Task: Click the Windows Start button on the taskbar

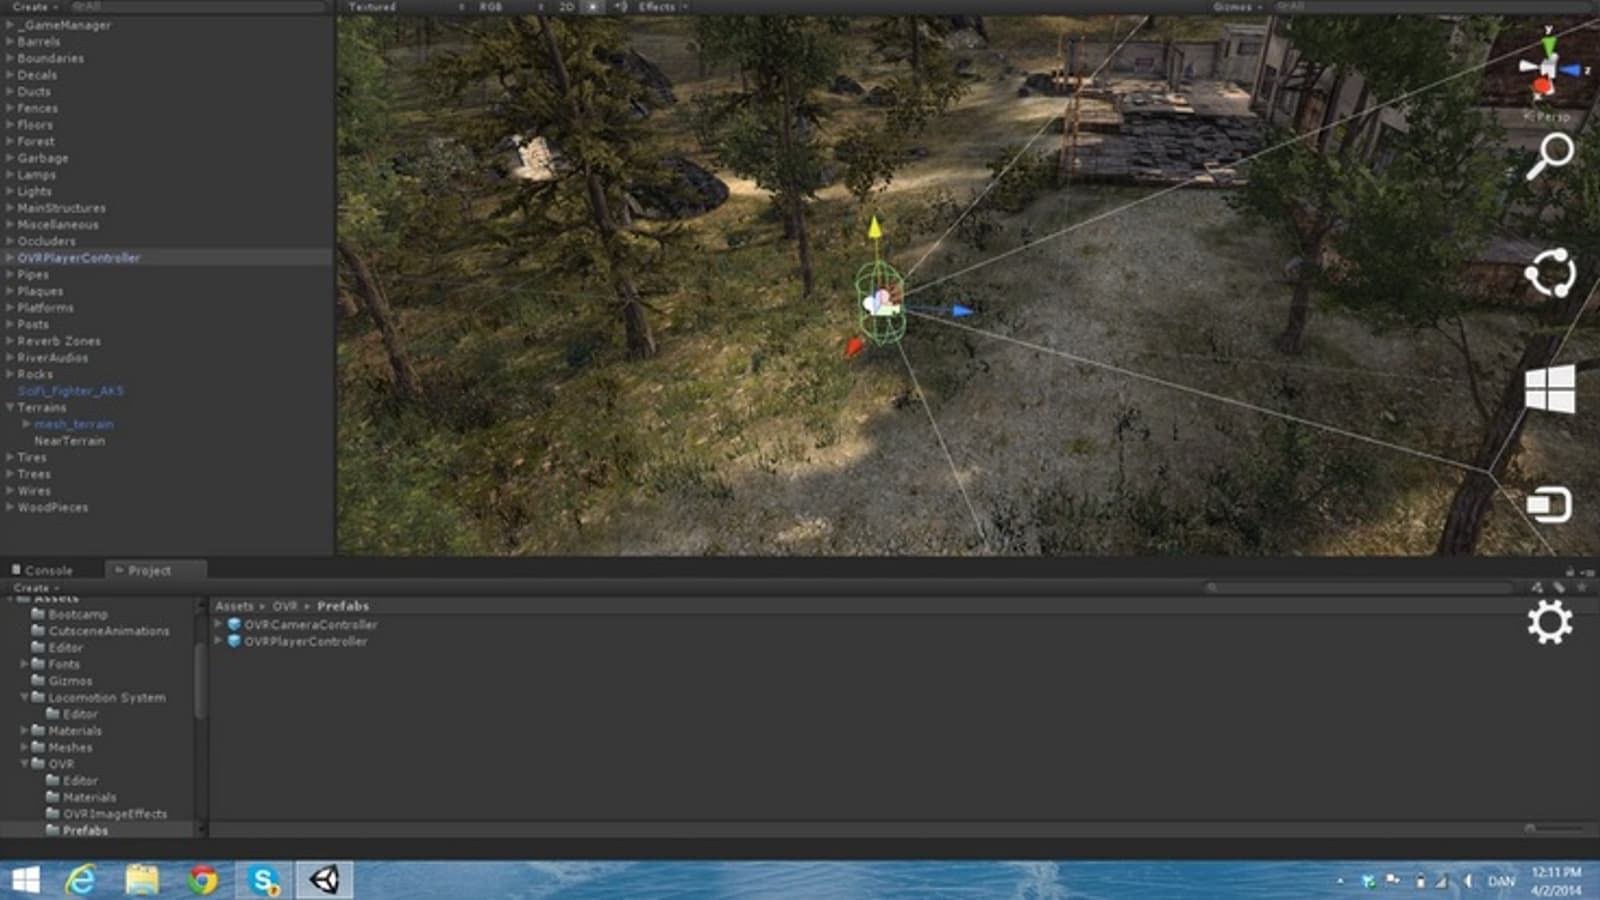Action: 25,880
